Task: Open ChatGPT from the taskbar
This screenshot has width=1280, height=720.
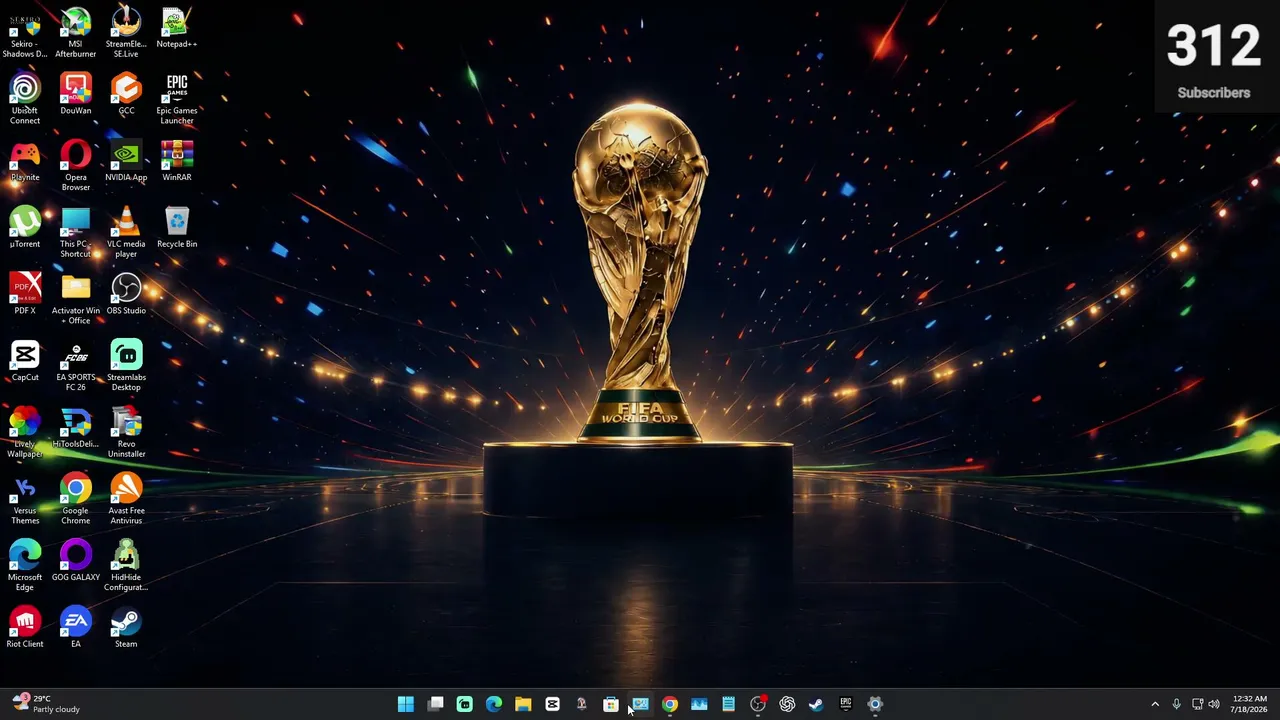Action: 787,704
